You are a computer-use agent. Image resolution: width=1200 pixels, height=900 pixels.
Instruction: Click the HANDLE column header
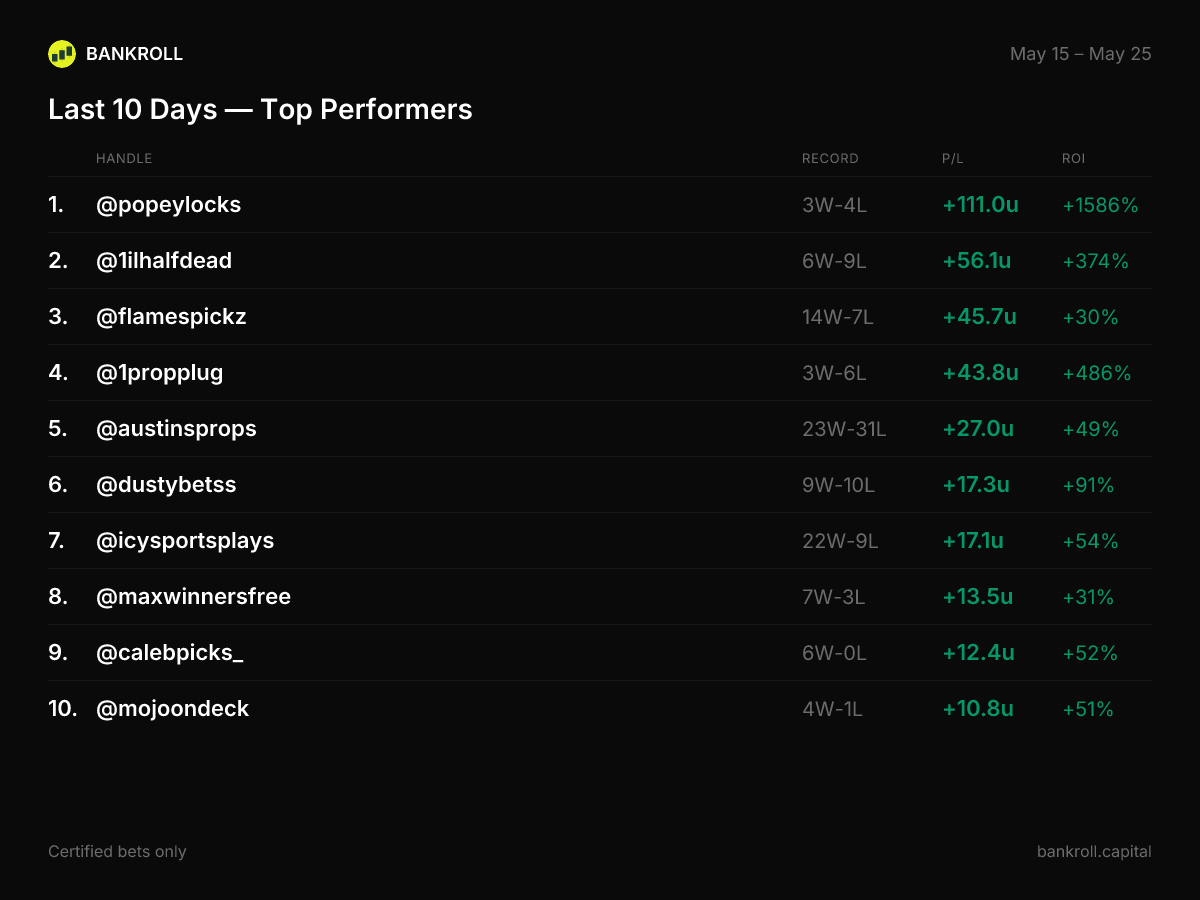[x=124, y=159]
